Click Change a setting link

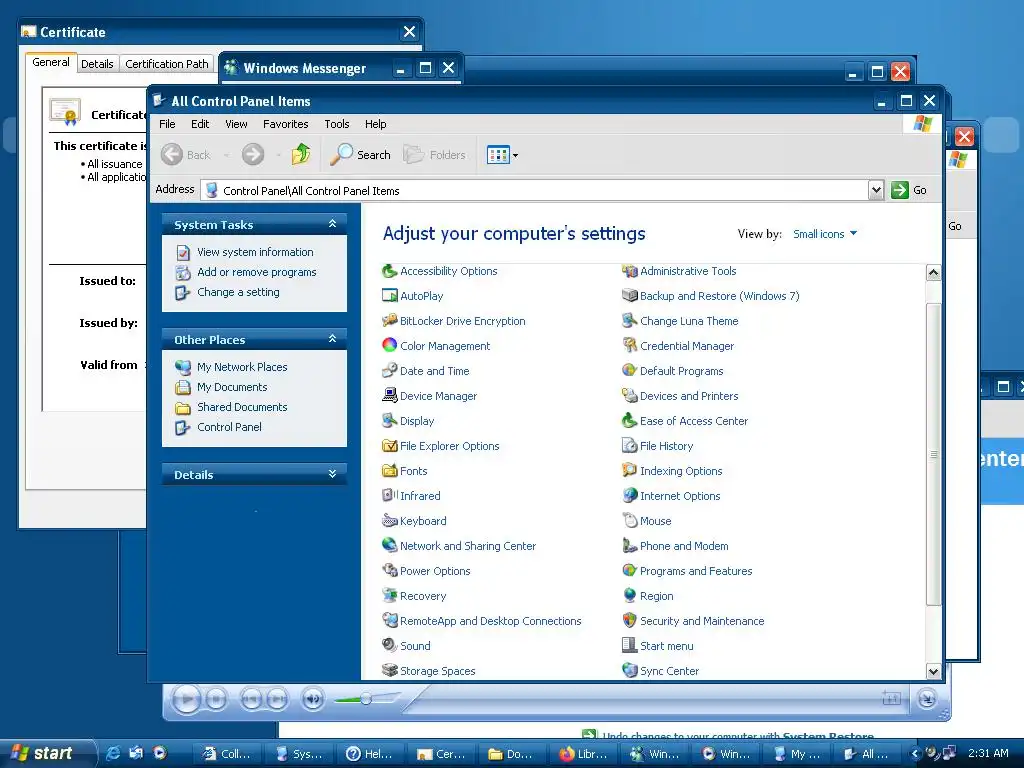coord(238,292)
